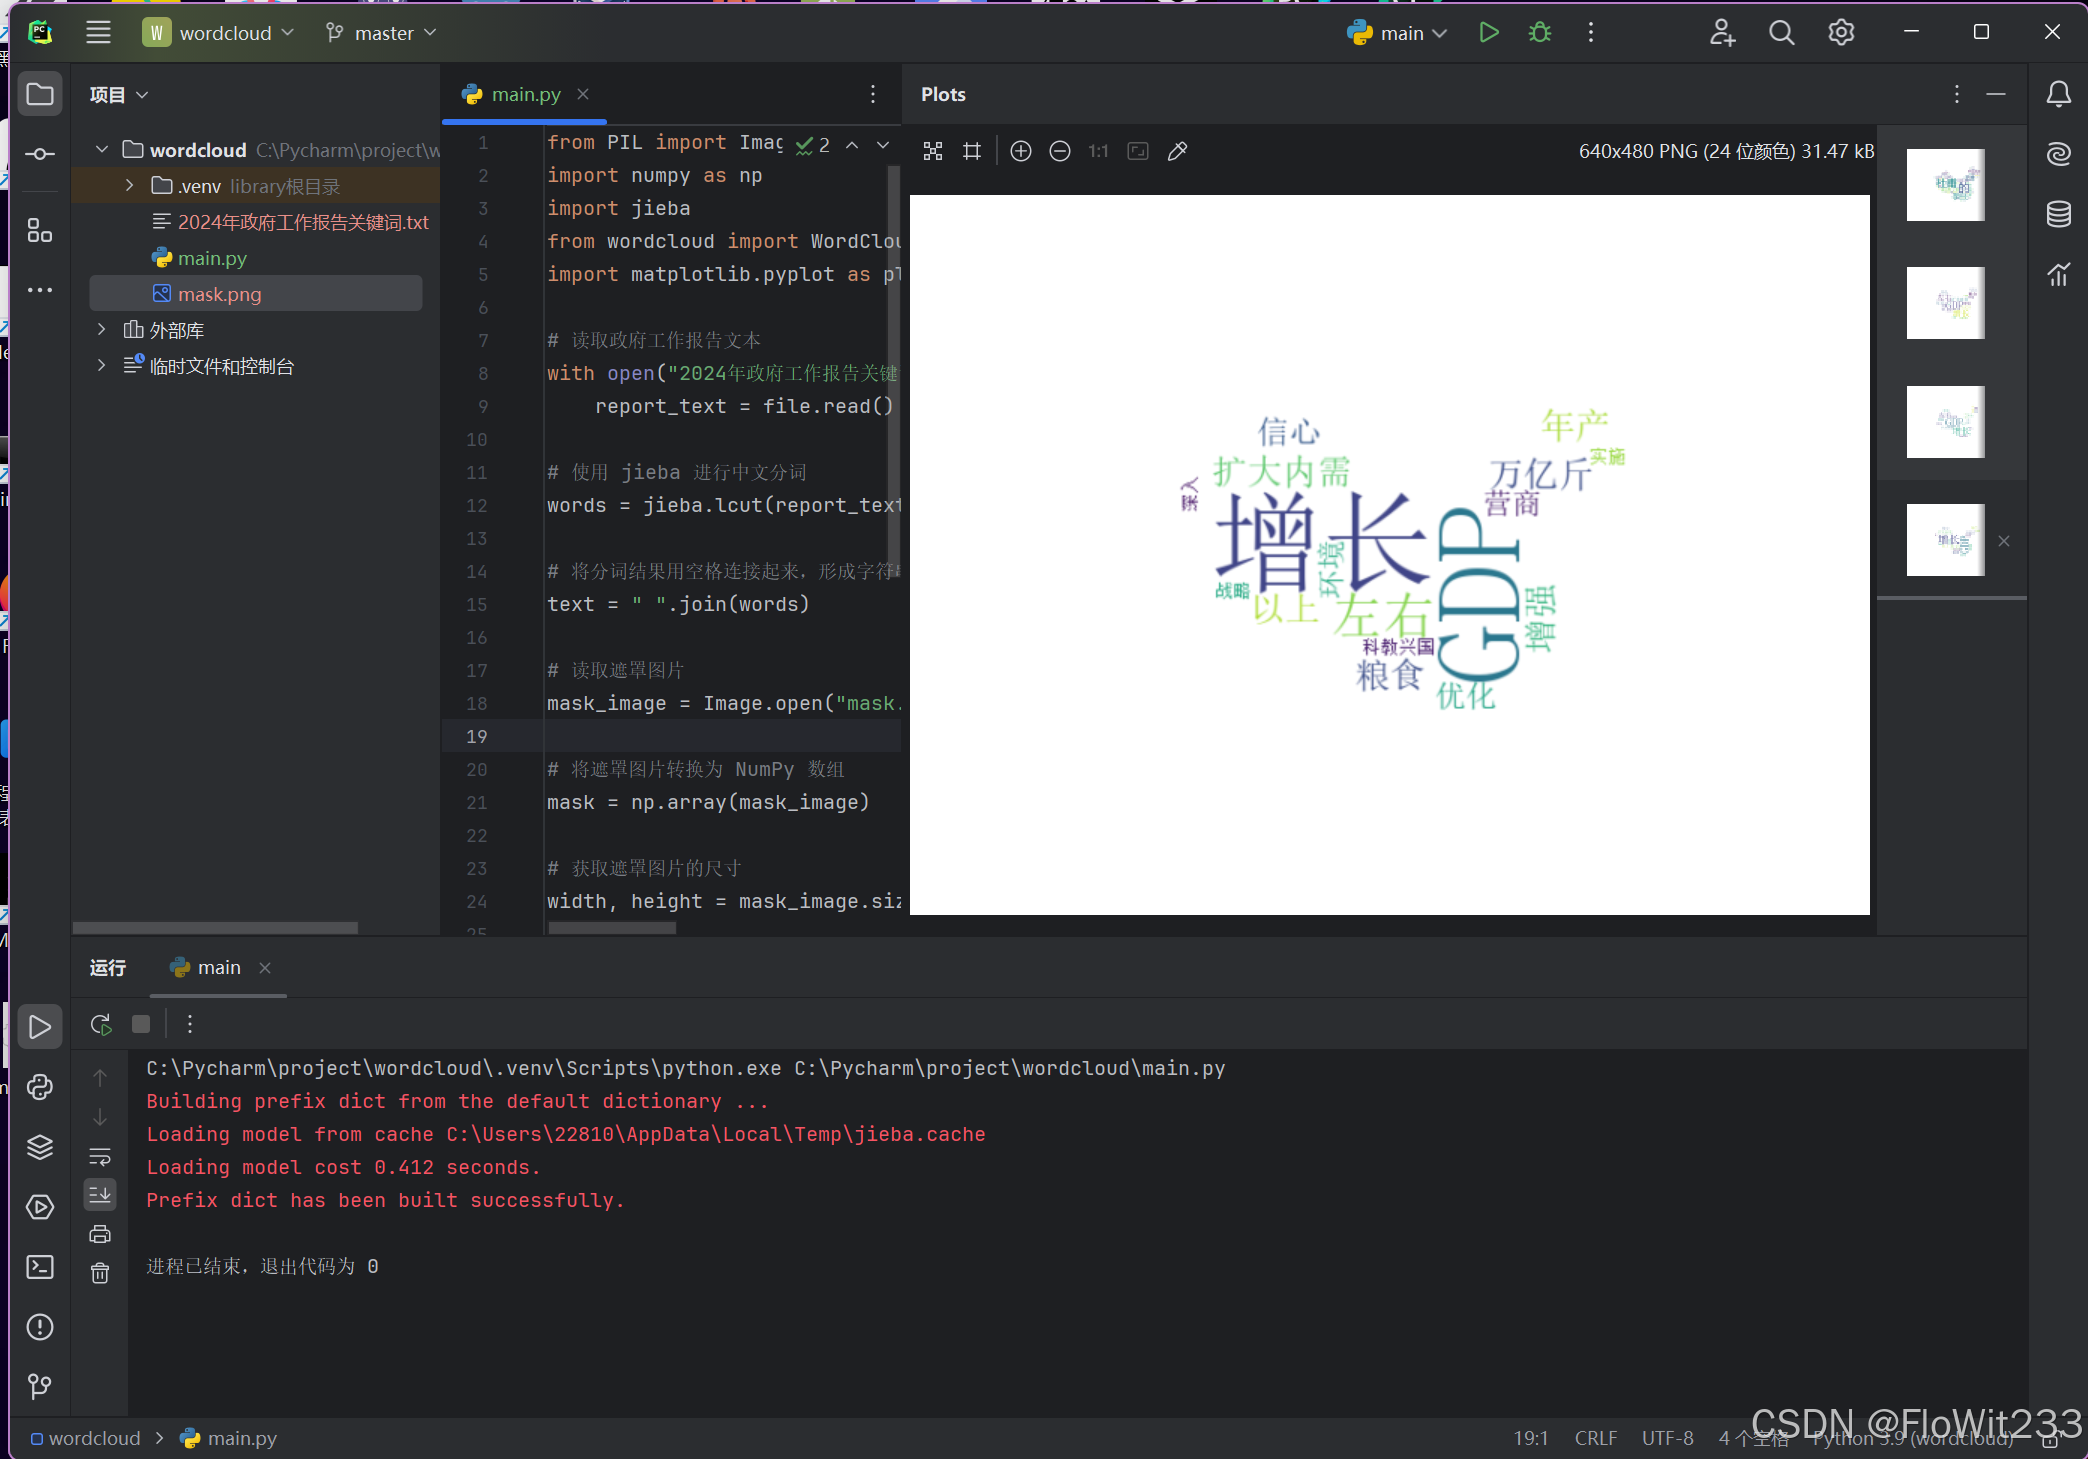The image size is (2088, 1459).
Task: Click the CRLF line separator indicator
Action: click(1595, 1438)
